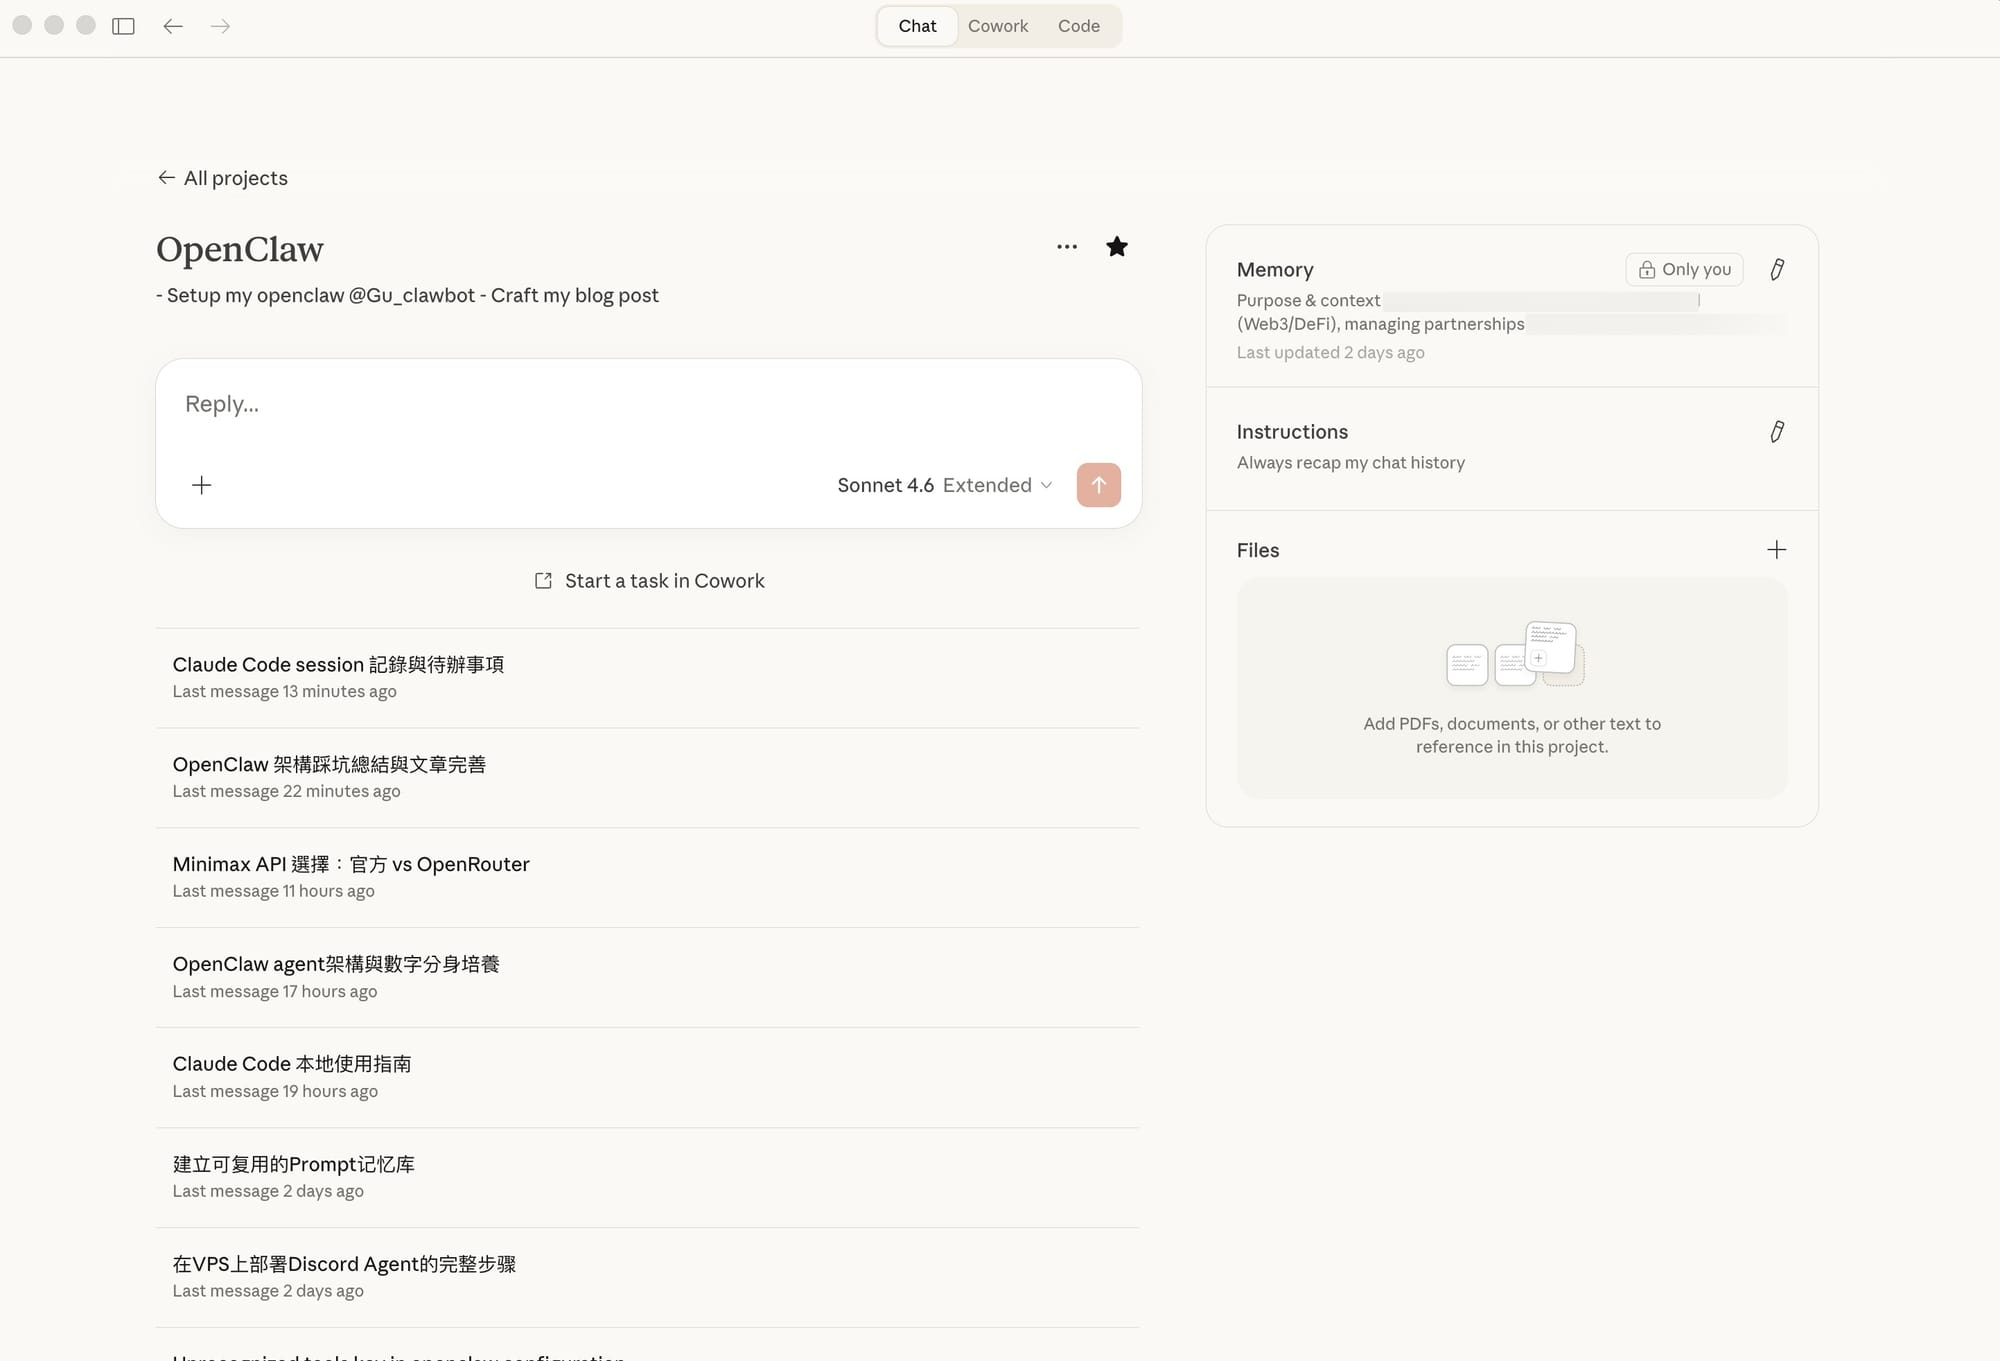Open the Minimax API 選擇 conversation
The height and width of the screenshot is (1361, 2000).
[351, 864]
